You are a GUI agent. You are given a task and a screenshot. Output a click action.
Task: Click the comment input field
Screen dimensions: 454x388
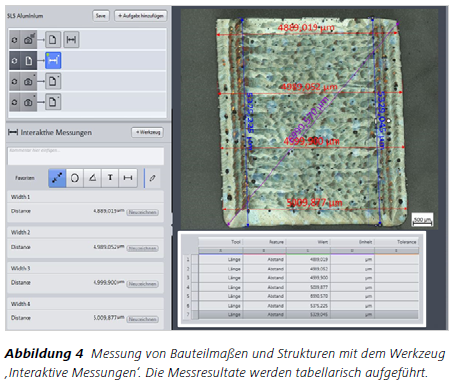tap(86, 156)
